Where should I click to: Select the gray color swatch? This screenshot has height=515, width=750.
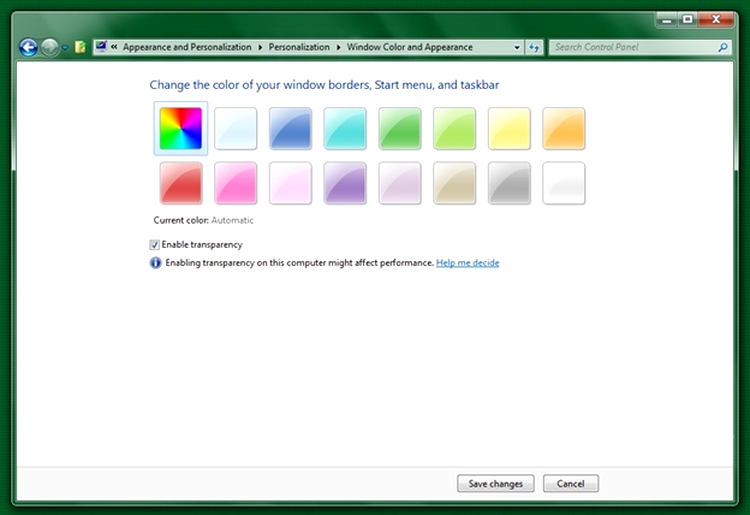click(x=509, y=183)
